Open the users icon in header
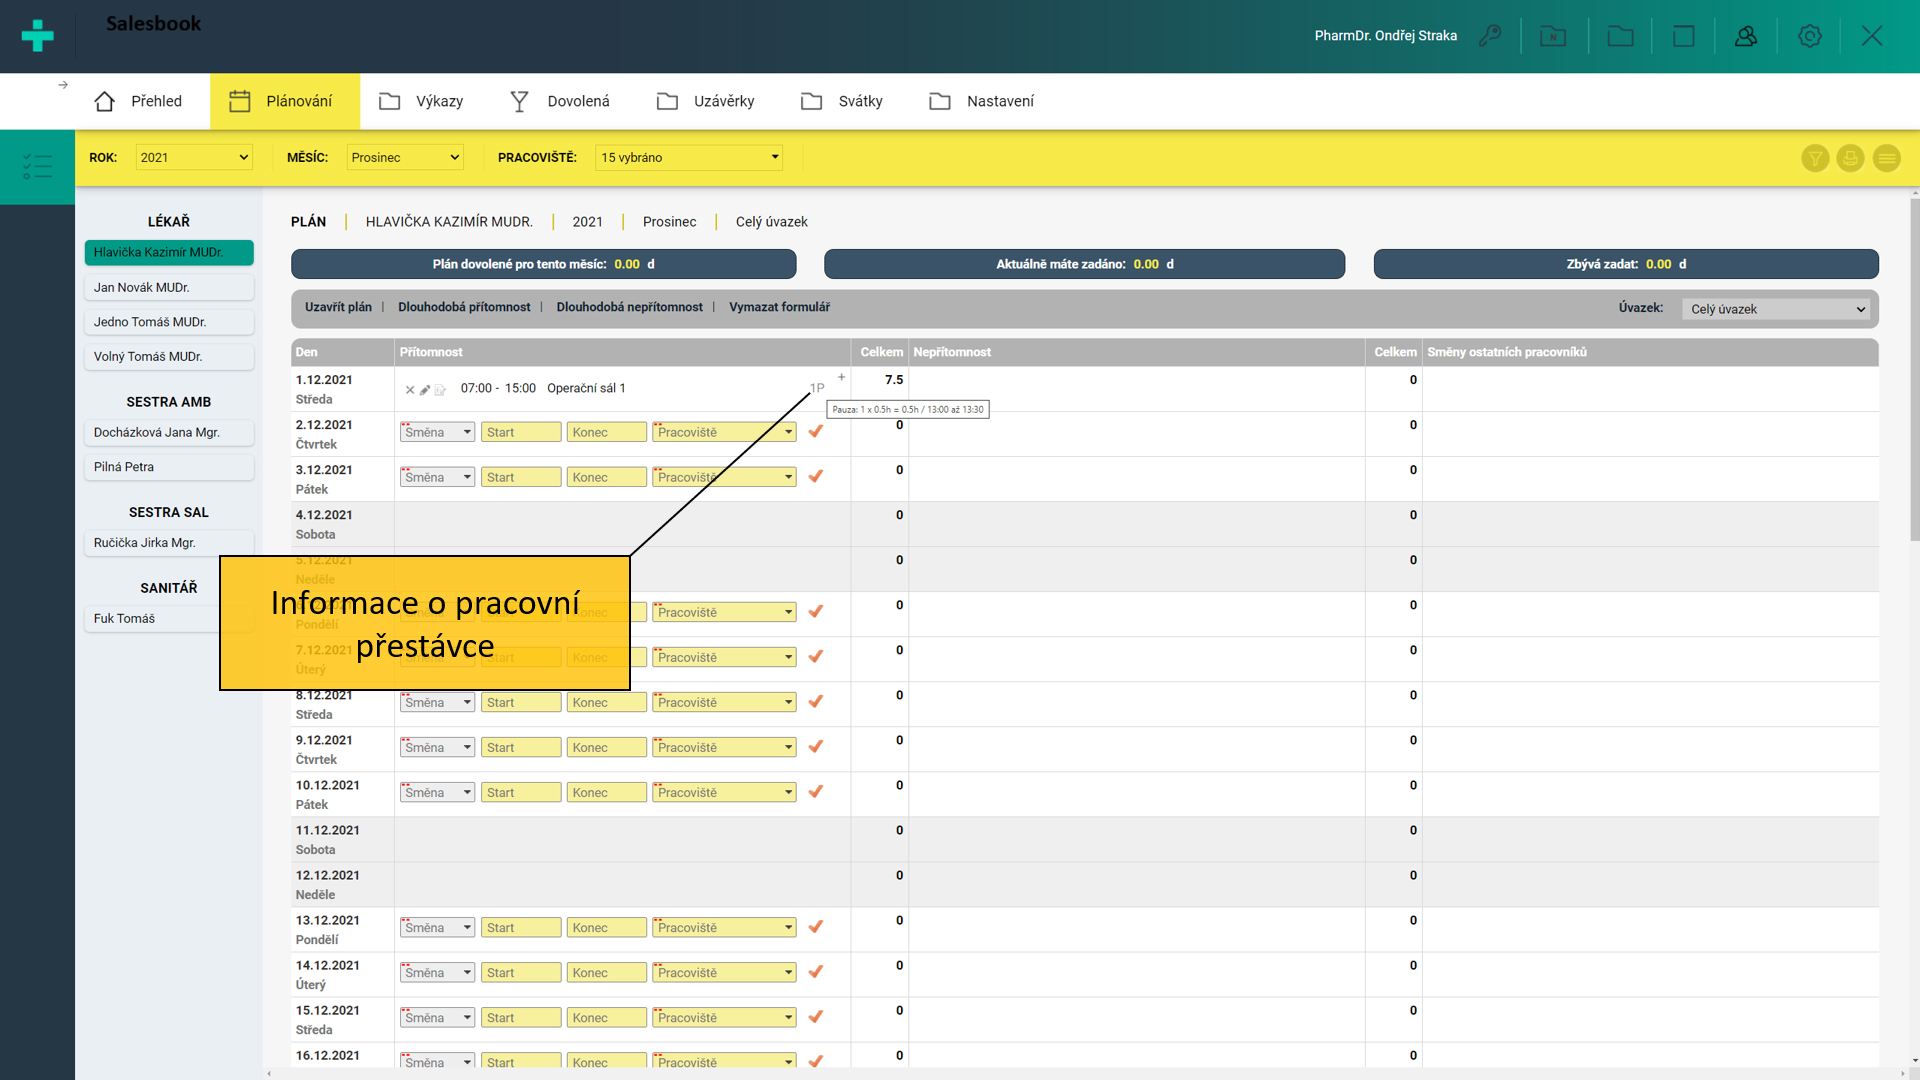 coord(1746,36)
